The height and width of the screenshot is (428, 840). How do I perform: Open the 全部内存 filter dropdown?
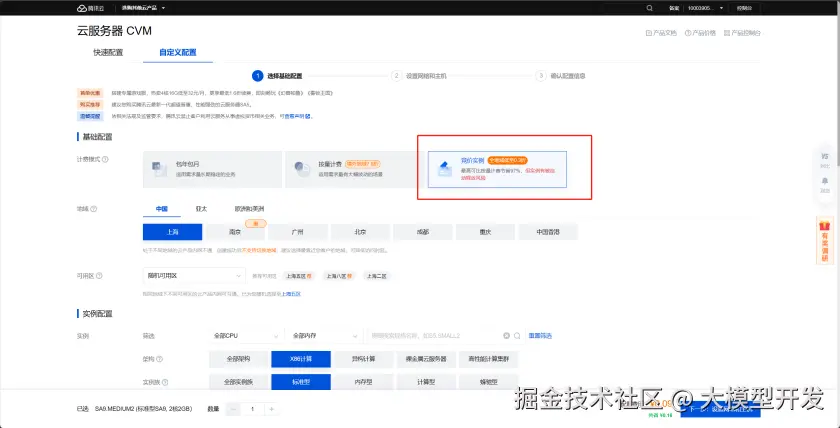pyautogui.click(x=323, y=336)
